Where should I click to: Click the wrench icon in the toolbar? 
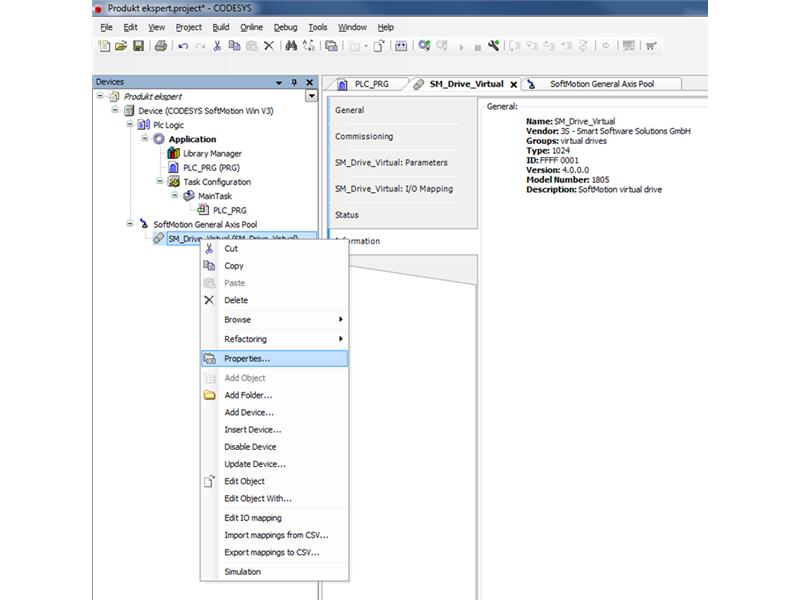point(493,46)
